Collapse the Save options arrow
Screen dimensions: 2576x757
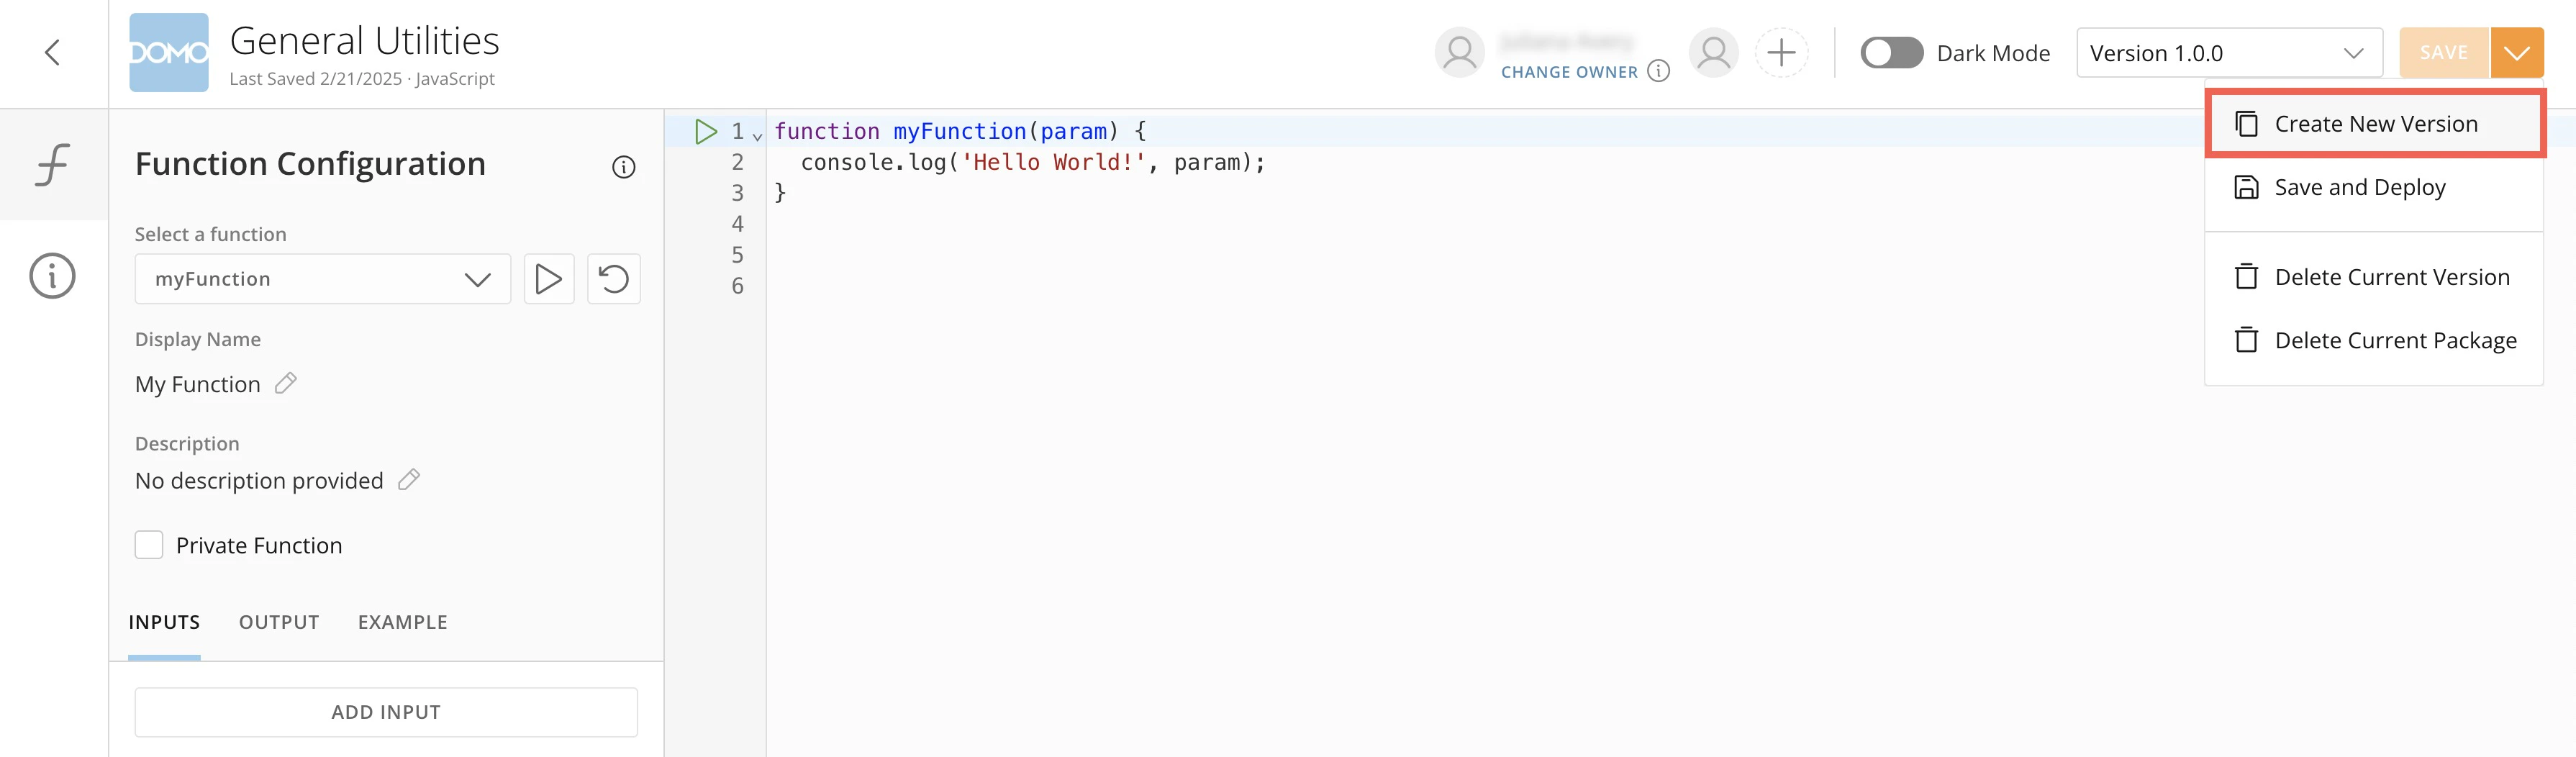tap(2516, 53)
